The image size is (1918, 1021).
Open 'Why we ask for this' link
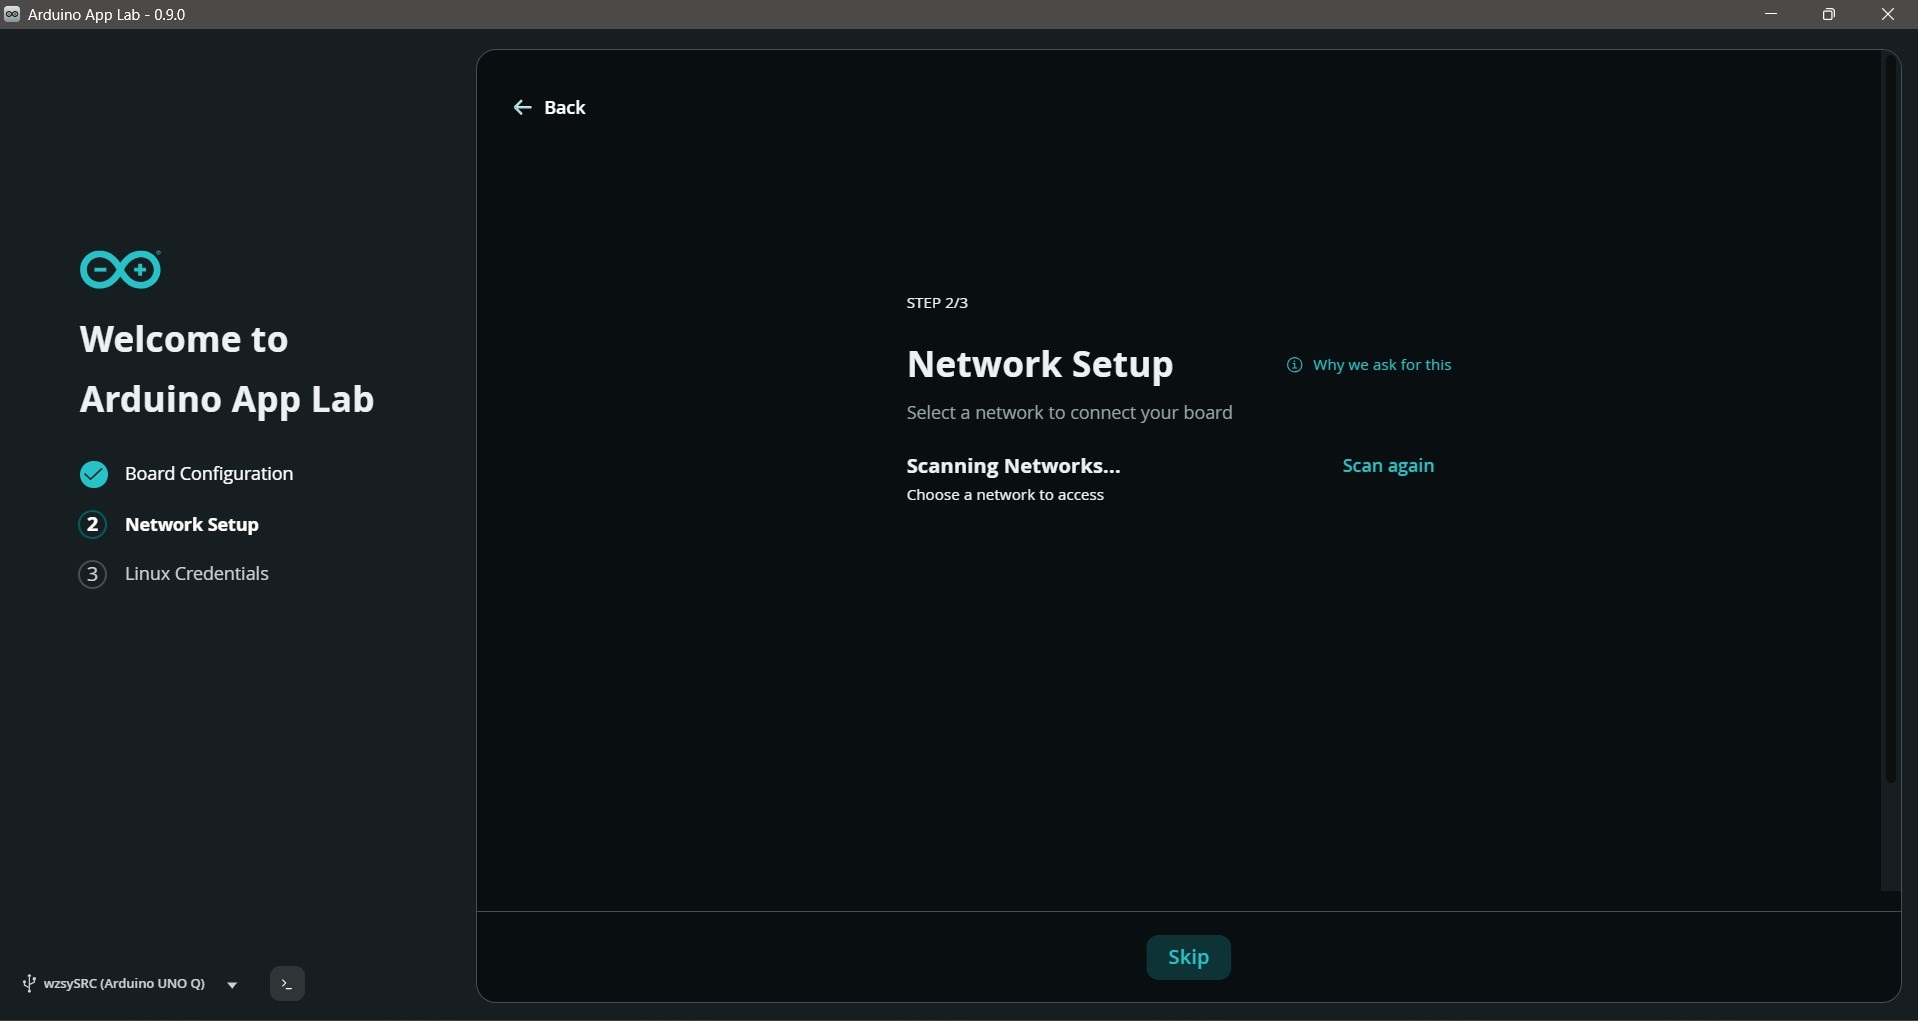coord(1381,365)
